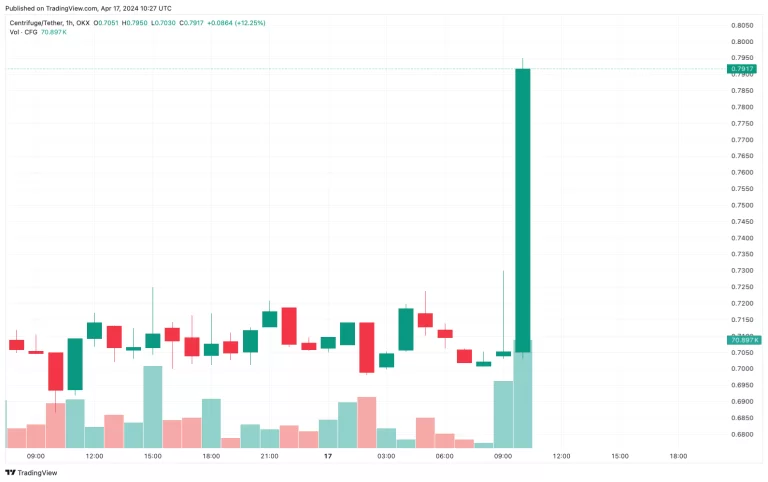Click the 17 date marker on time axis

point(328,455)
